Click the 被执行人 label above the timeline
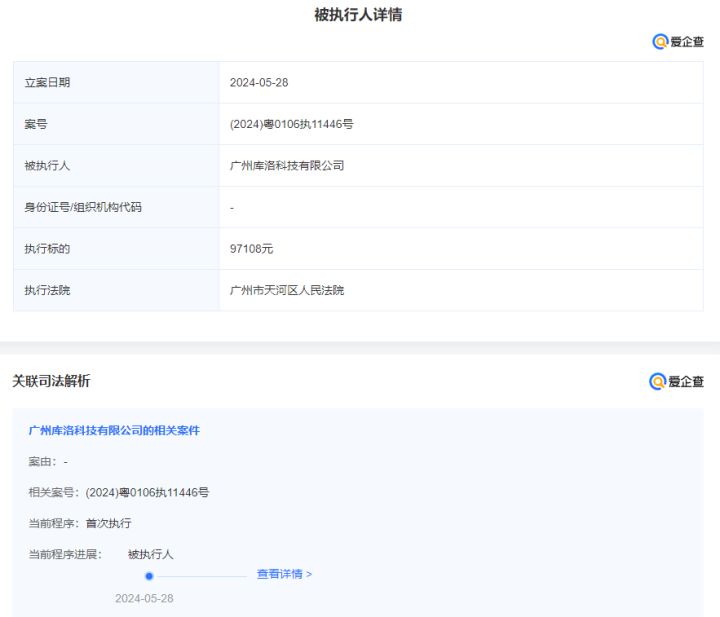 [150, 554]
